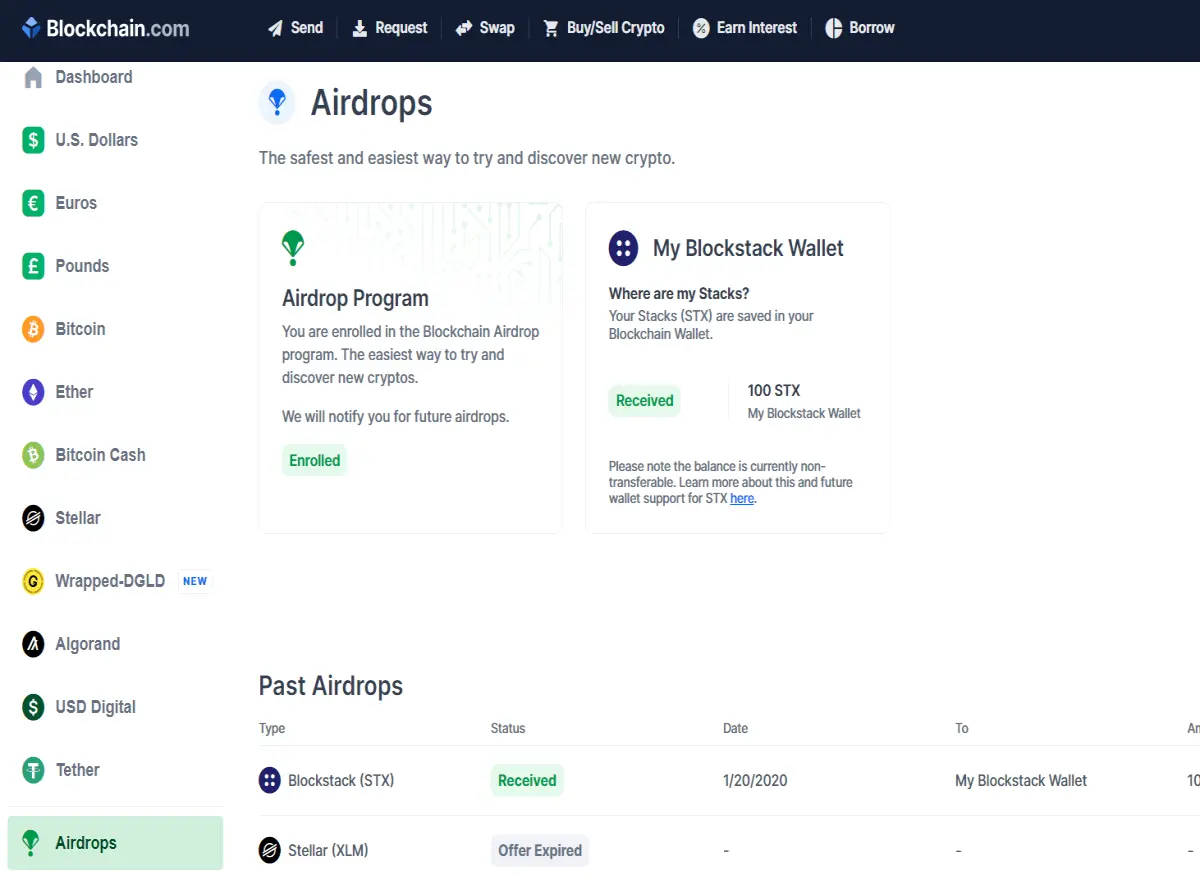Click the Blockstack (STX) row icon
Image resolution: width=1200 pixels, height=877 pixels.
pos(269,780)
